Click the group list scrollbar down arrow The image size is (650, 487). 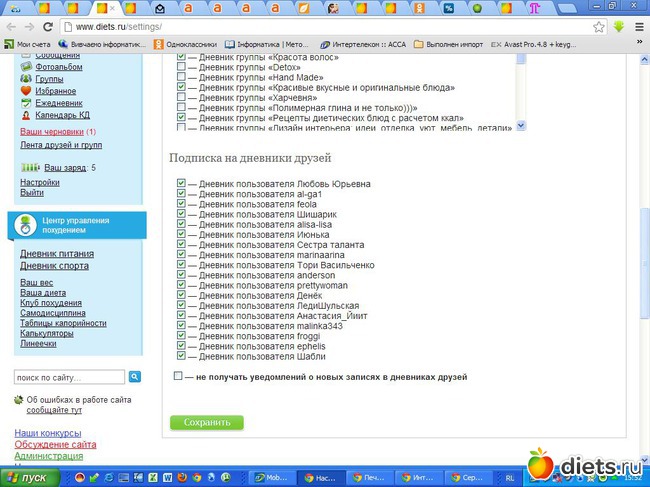tap(519, 127)
